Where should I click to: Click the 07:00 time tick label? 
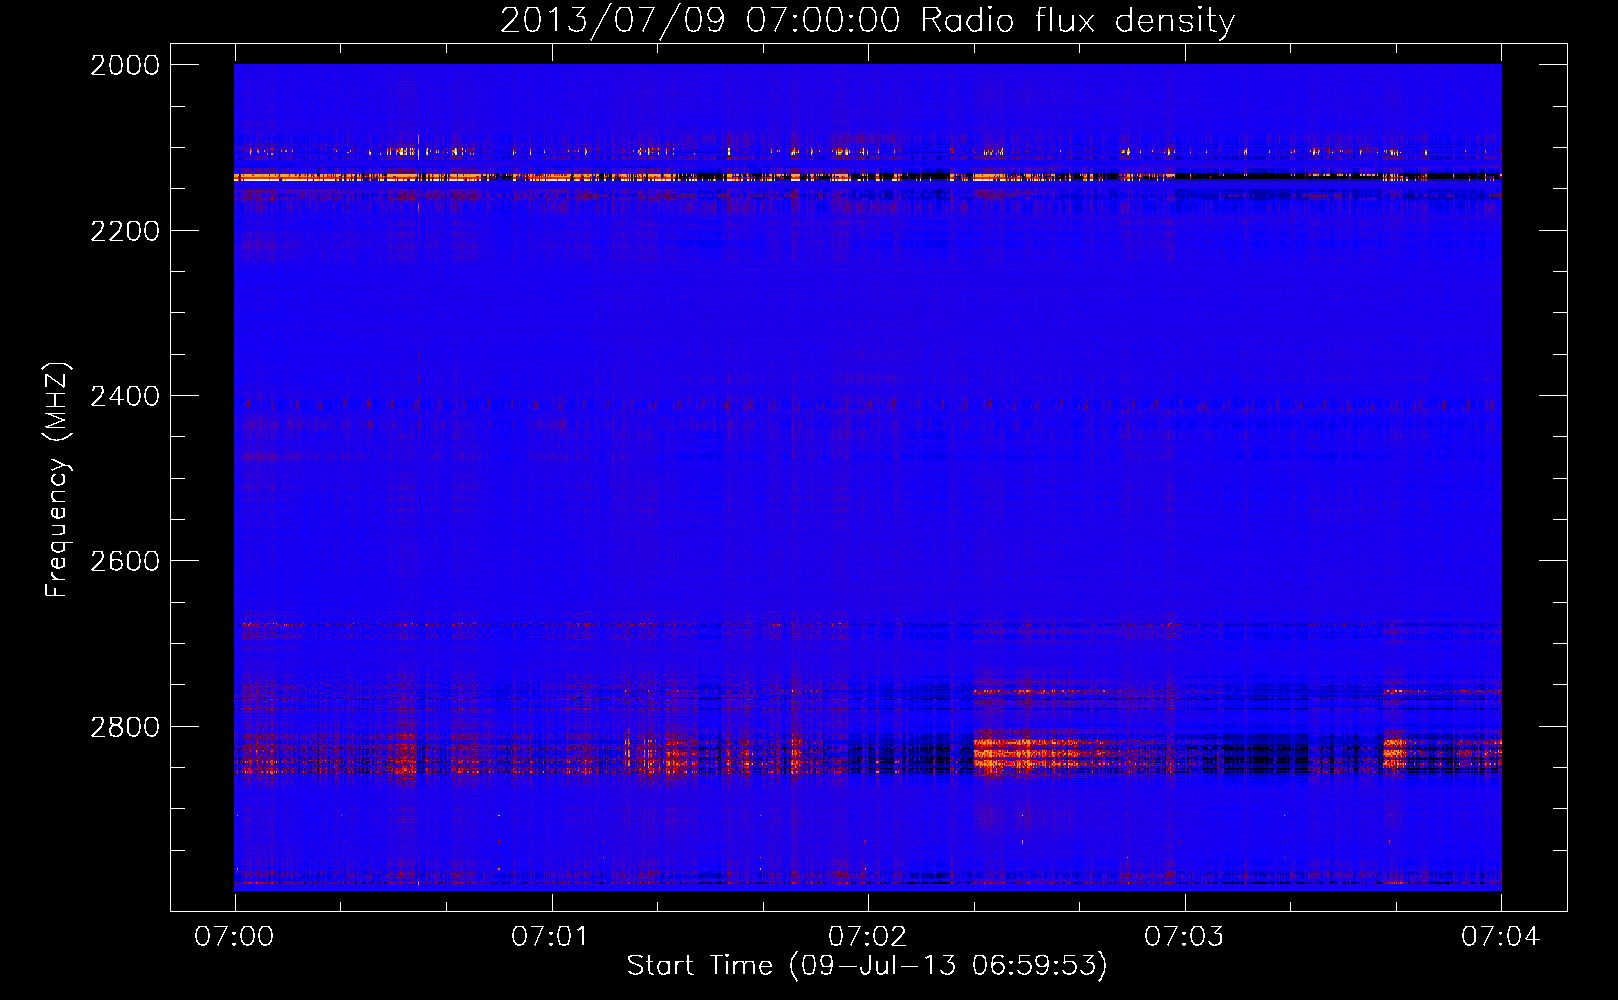(234, 936)
